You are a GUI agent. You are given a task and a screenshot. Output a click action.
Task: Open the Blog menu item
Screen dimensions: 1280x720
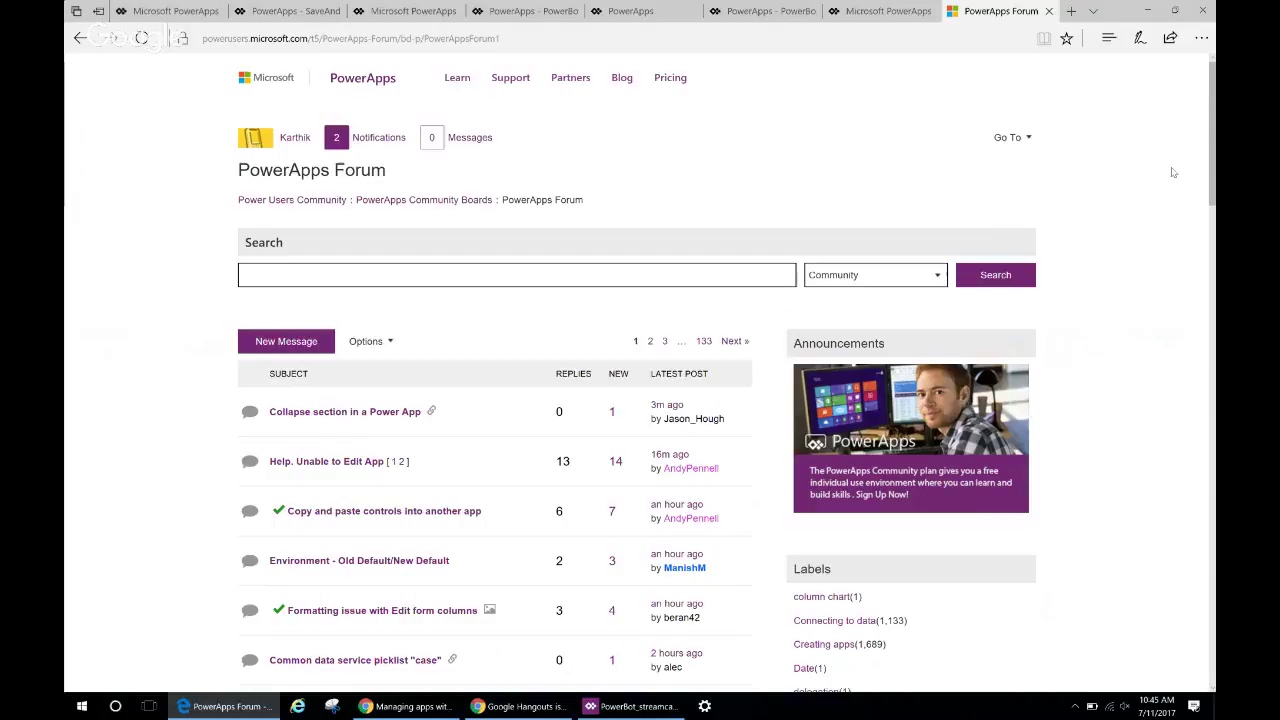(622, 77)
